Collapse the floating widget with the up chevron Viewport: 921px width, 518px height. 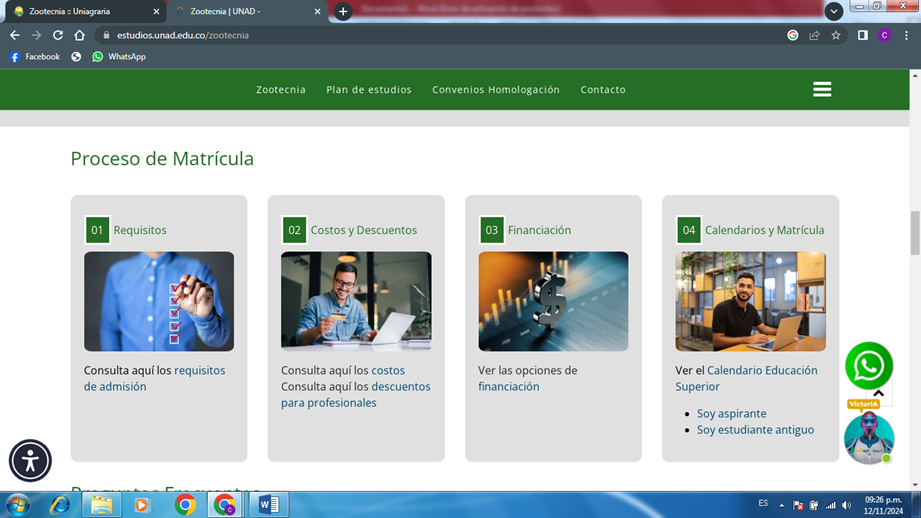point(878,394)
